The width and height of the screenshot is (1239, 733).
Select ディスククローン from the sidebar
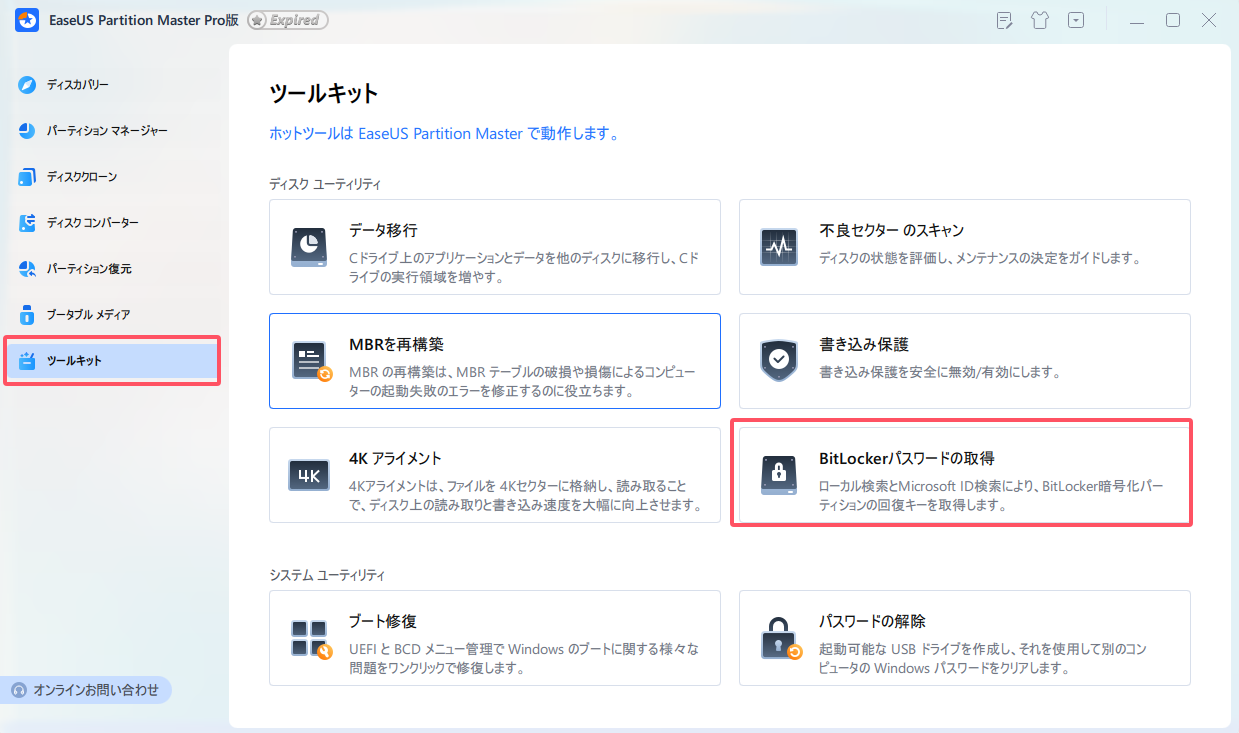(81, 177)
